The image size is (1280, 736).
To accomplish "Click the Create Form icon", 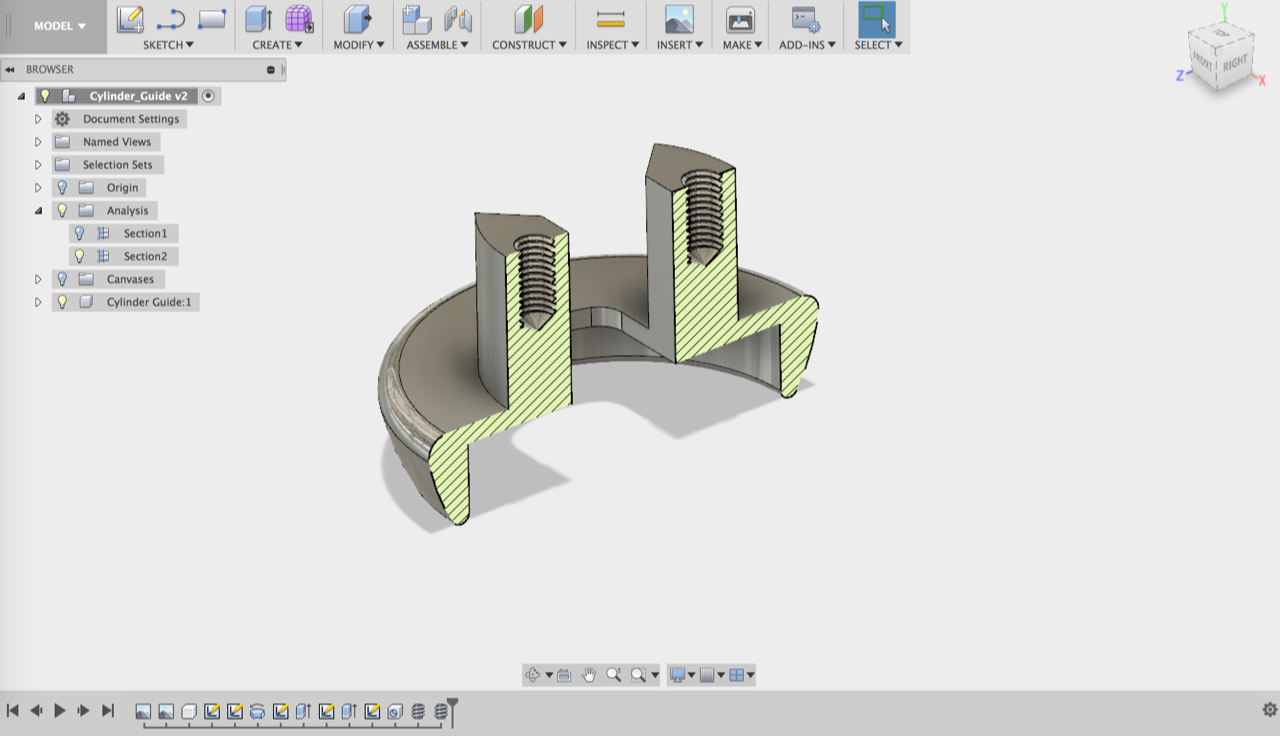I will 299,19.
